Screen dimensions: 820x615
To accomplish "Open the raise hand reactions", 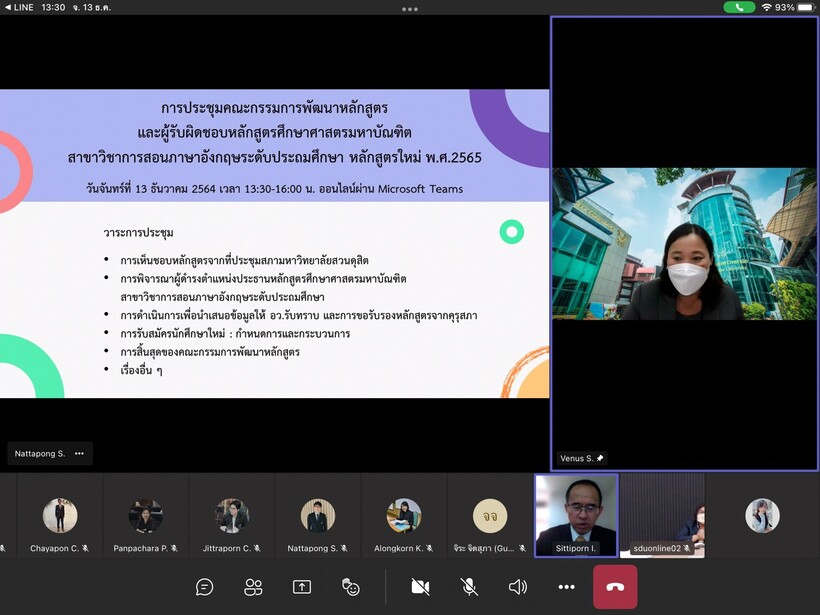I will tap(350, 587).
